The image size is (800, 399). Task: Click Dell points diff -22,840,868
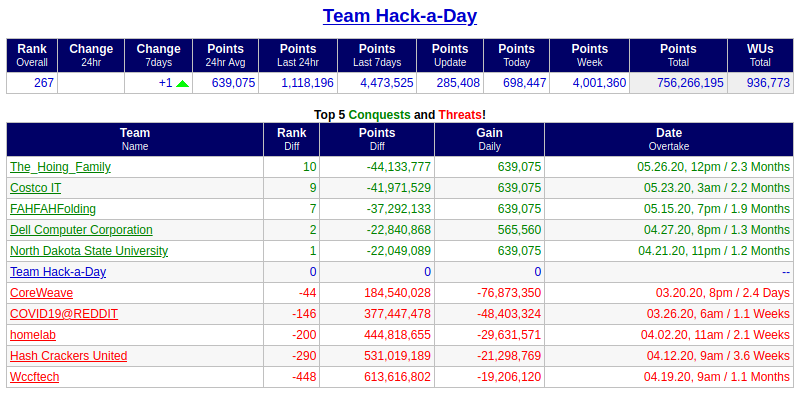click(398, 230)
